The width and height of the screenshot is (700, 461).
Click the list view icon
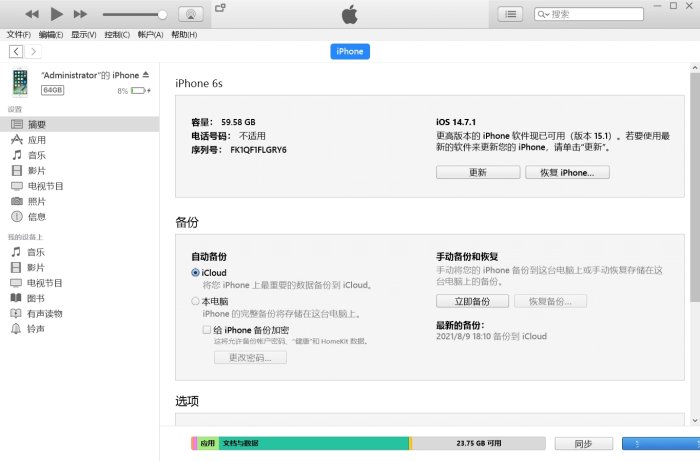coord(511,14)
